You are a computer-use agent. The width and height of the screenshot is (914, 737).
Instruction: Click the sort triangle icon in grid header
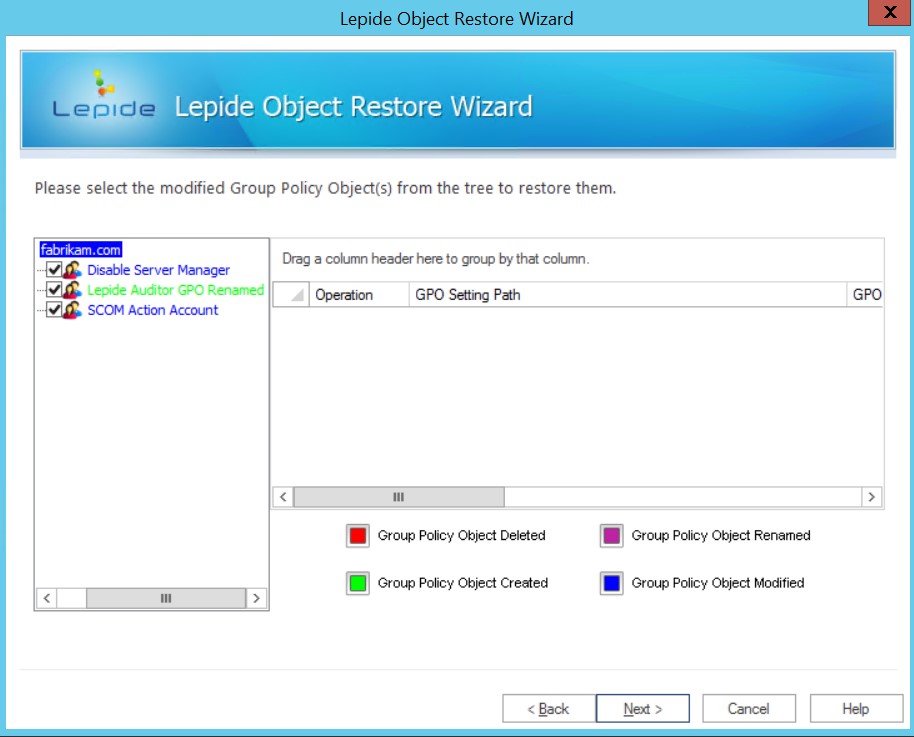[x=296, y=295]
